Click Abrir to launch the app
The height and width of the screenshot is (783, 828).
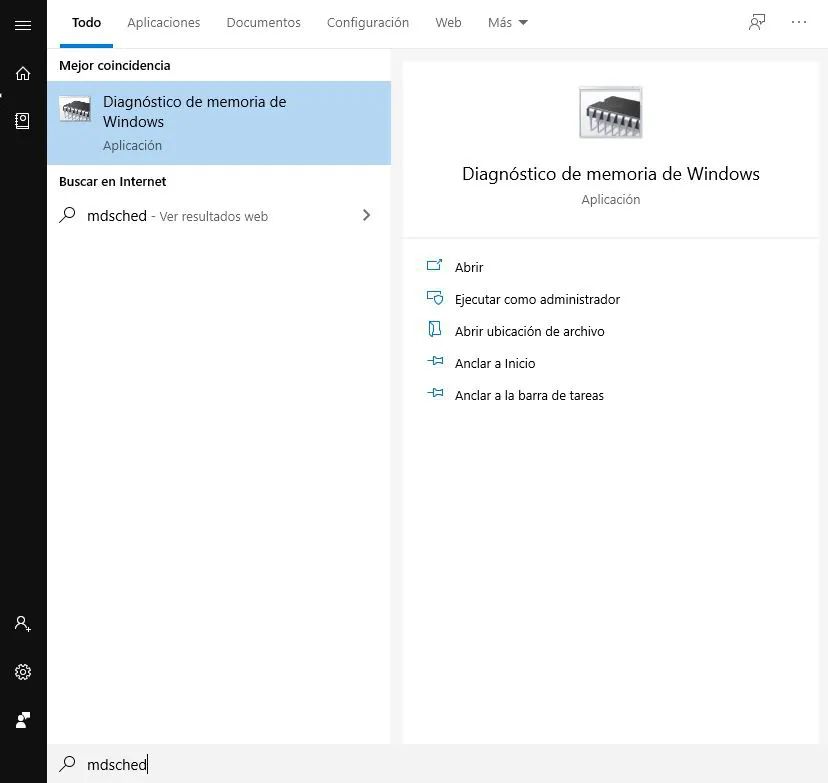click(469, 267)
